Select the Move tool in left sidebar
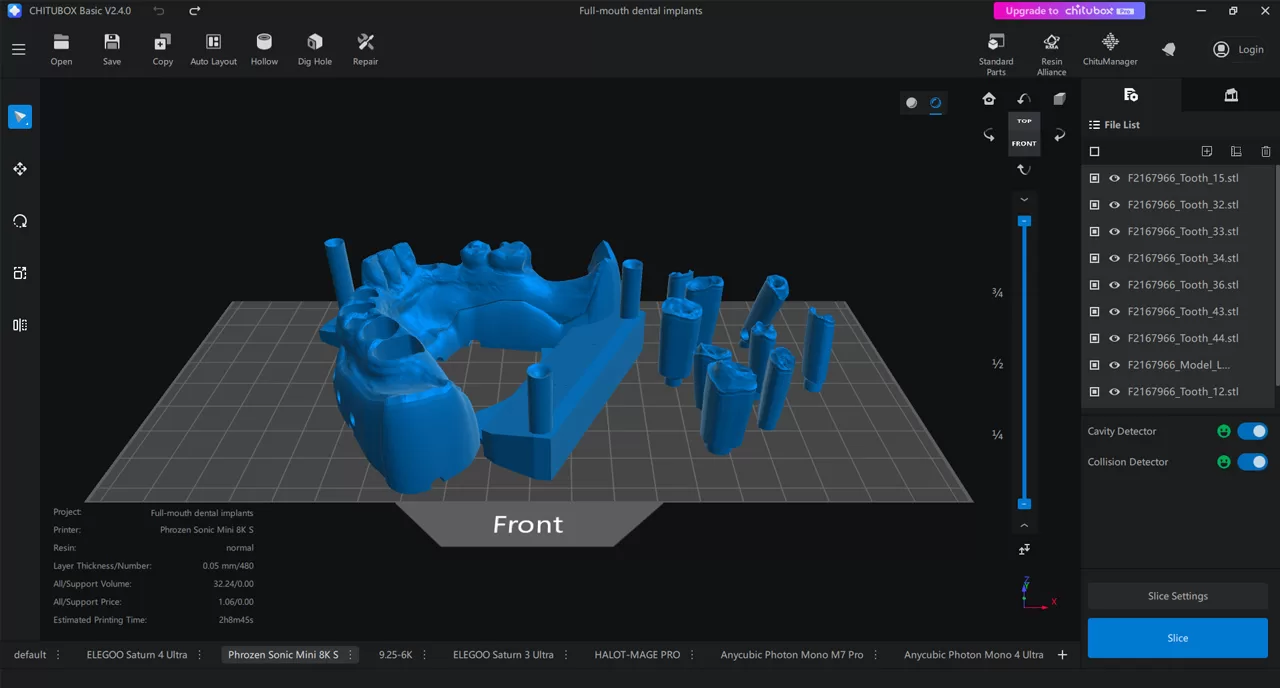 (x=20, y=169)
